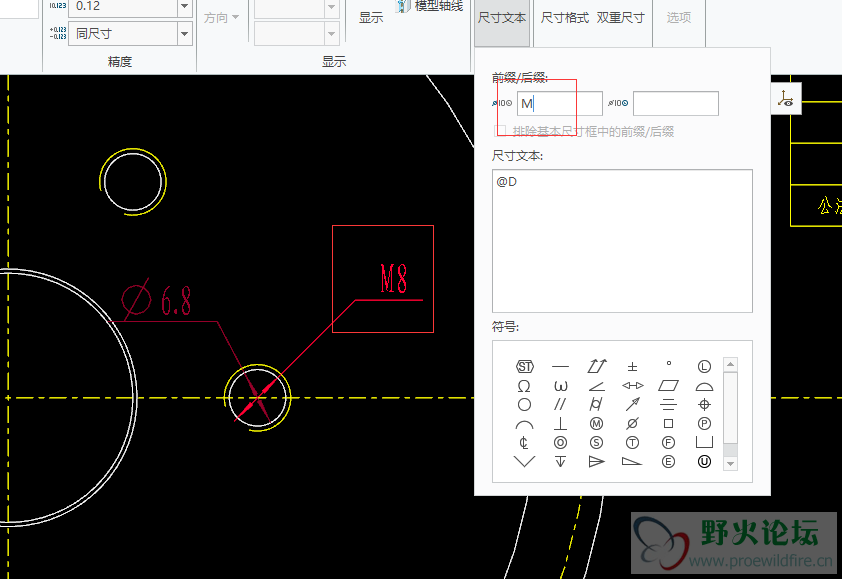Toggle exclude prefix/suffix from basic dimension box
This screenshot has width=842, height=579.
tap(500, 131)
